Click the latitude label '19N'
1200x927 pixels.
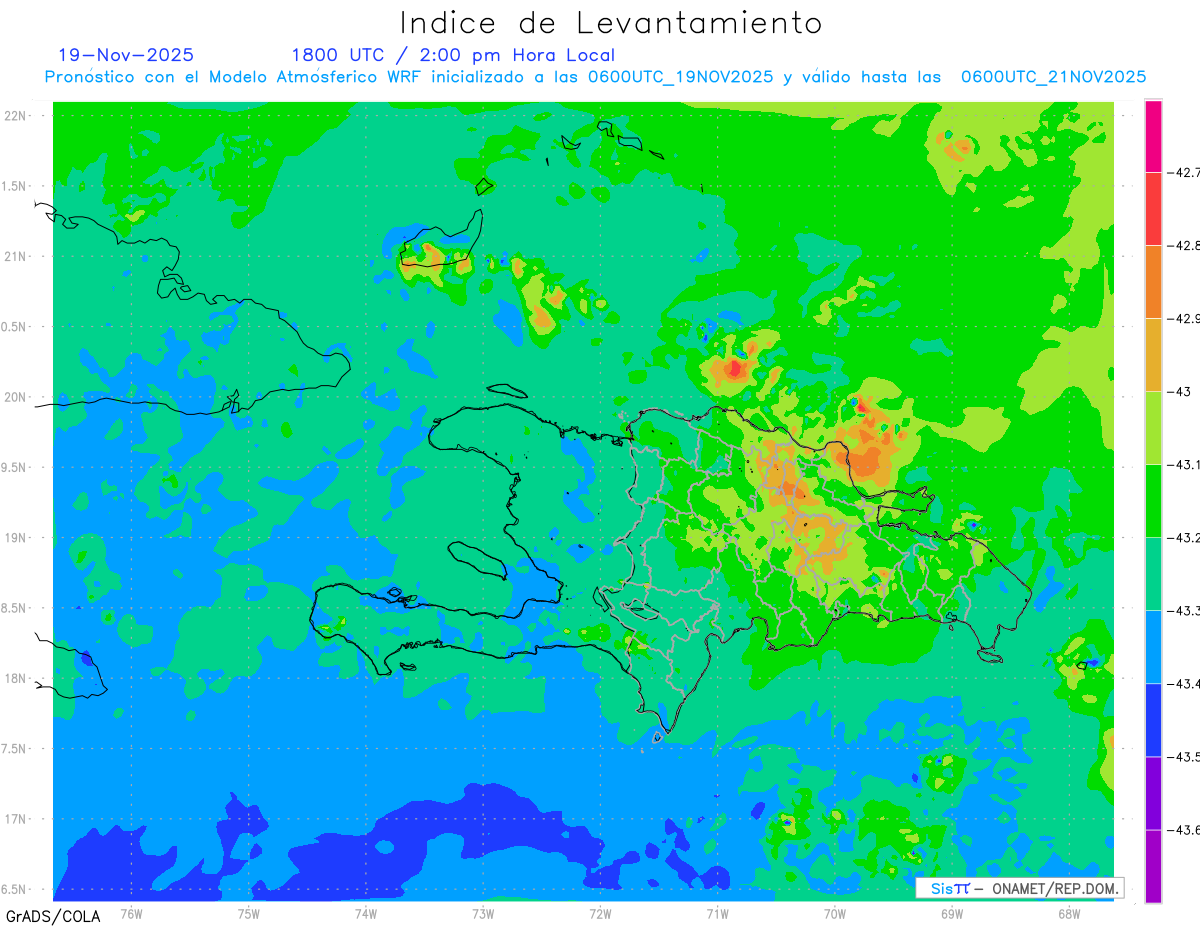[16, 537]
